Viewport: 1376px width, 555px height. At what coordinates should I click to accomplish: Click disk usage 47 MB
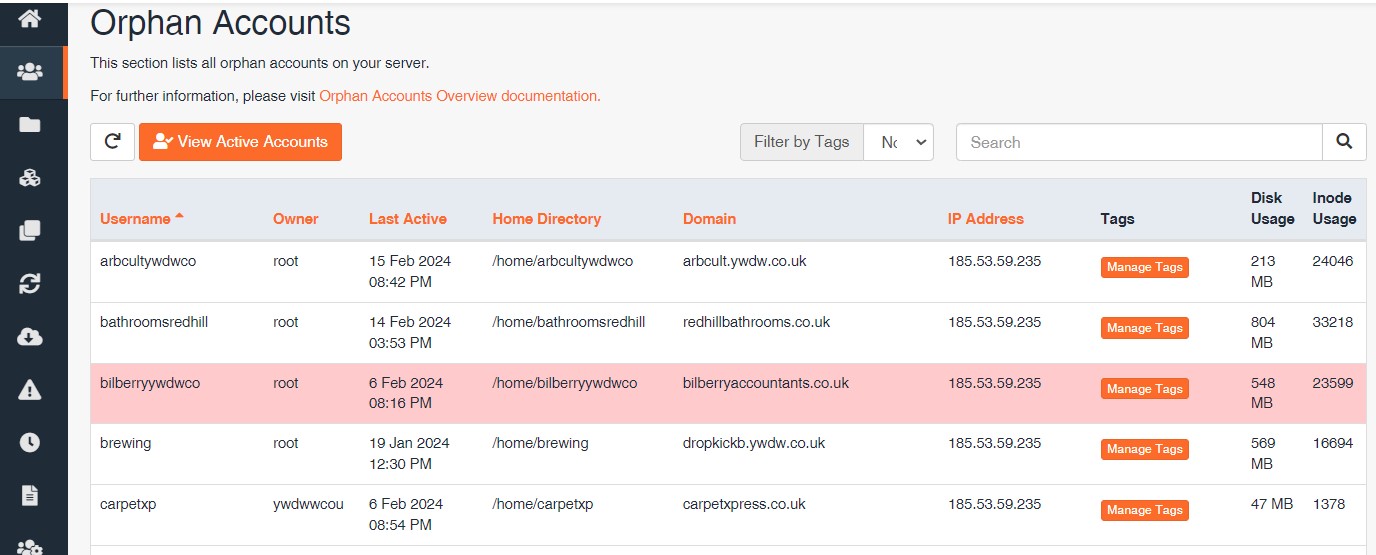(x=1272, y=504)
